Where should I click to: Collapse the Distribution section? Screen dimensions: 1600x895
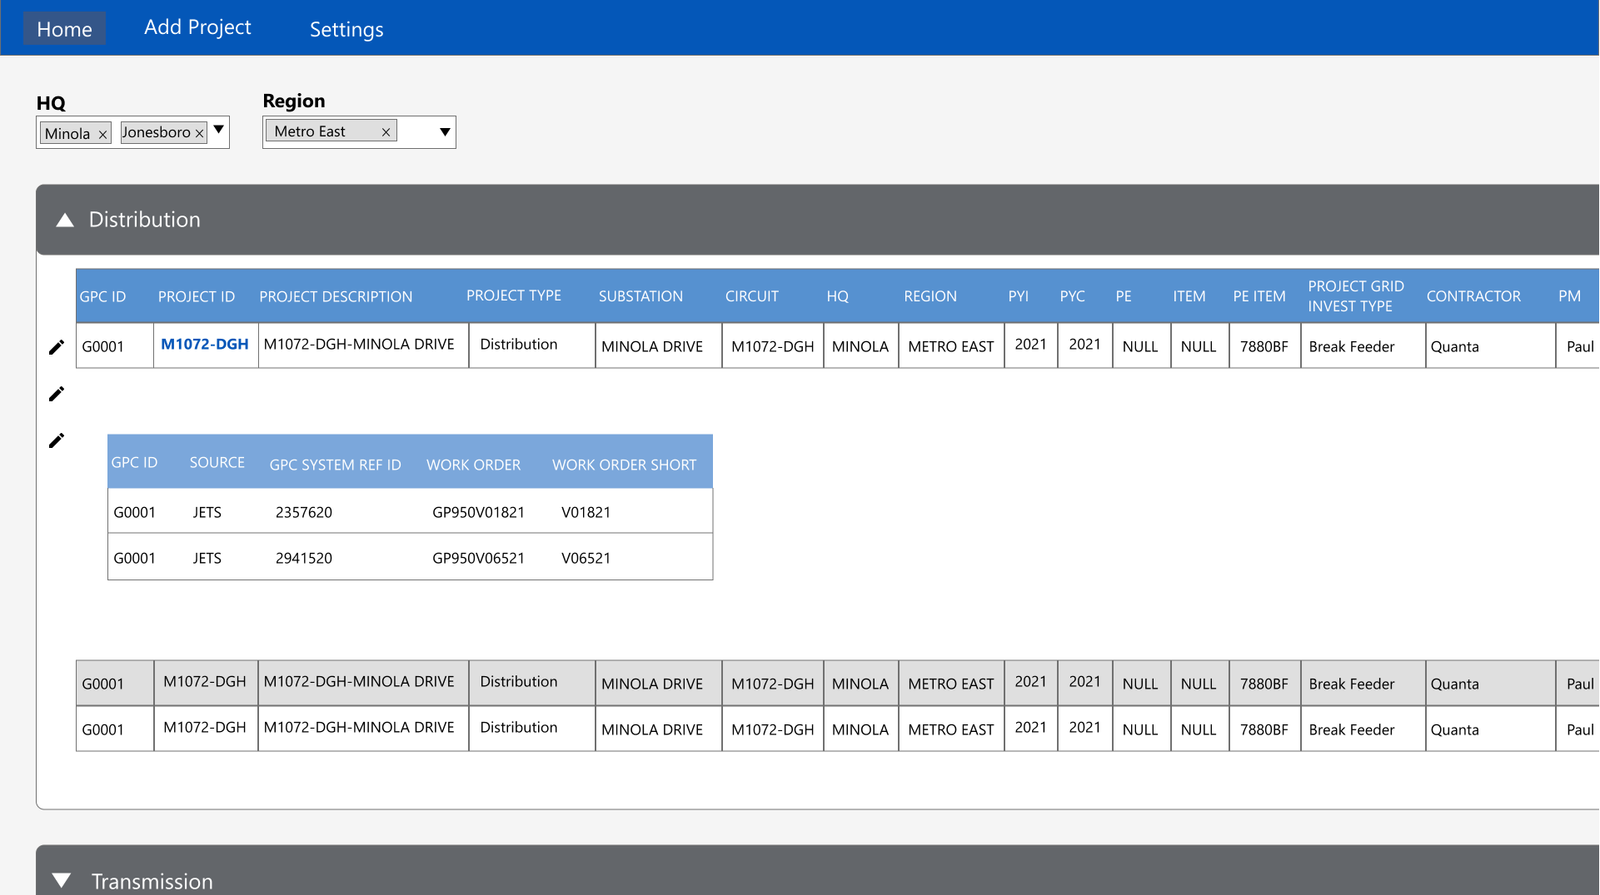[x=65, y=220]
